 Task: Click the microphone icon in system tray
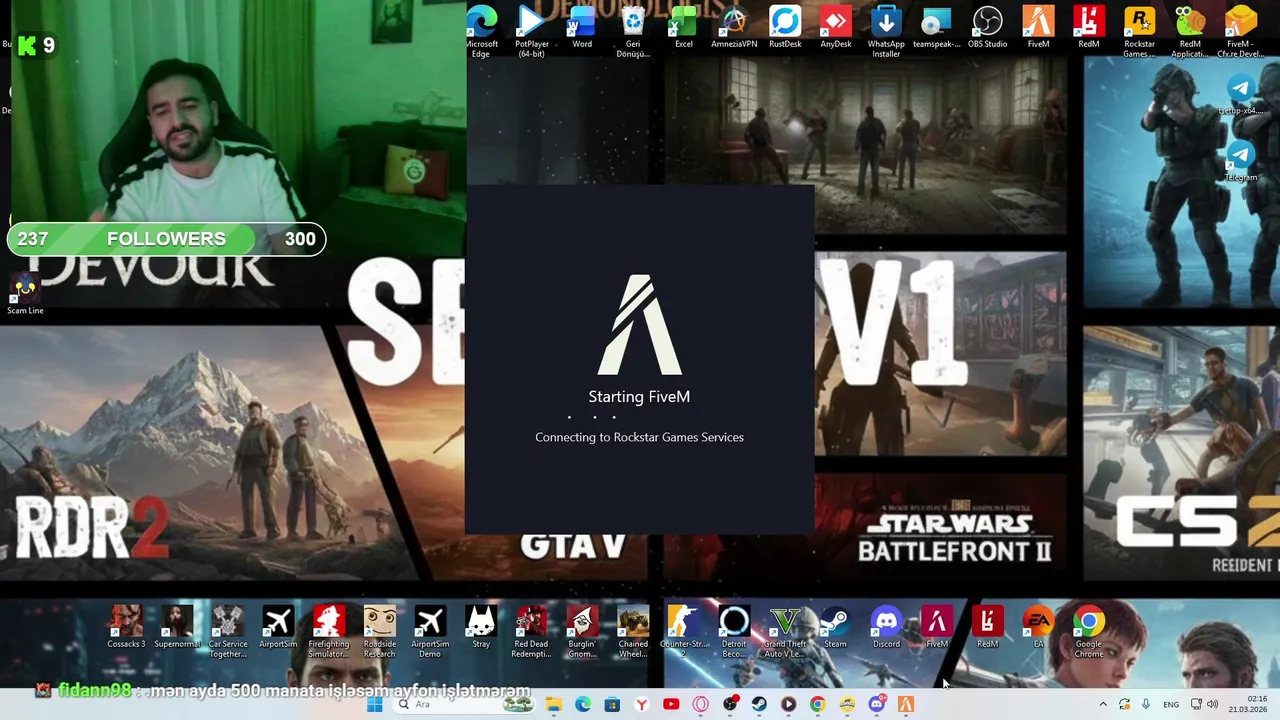tap(1146, 704)
